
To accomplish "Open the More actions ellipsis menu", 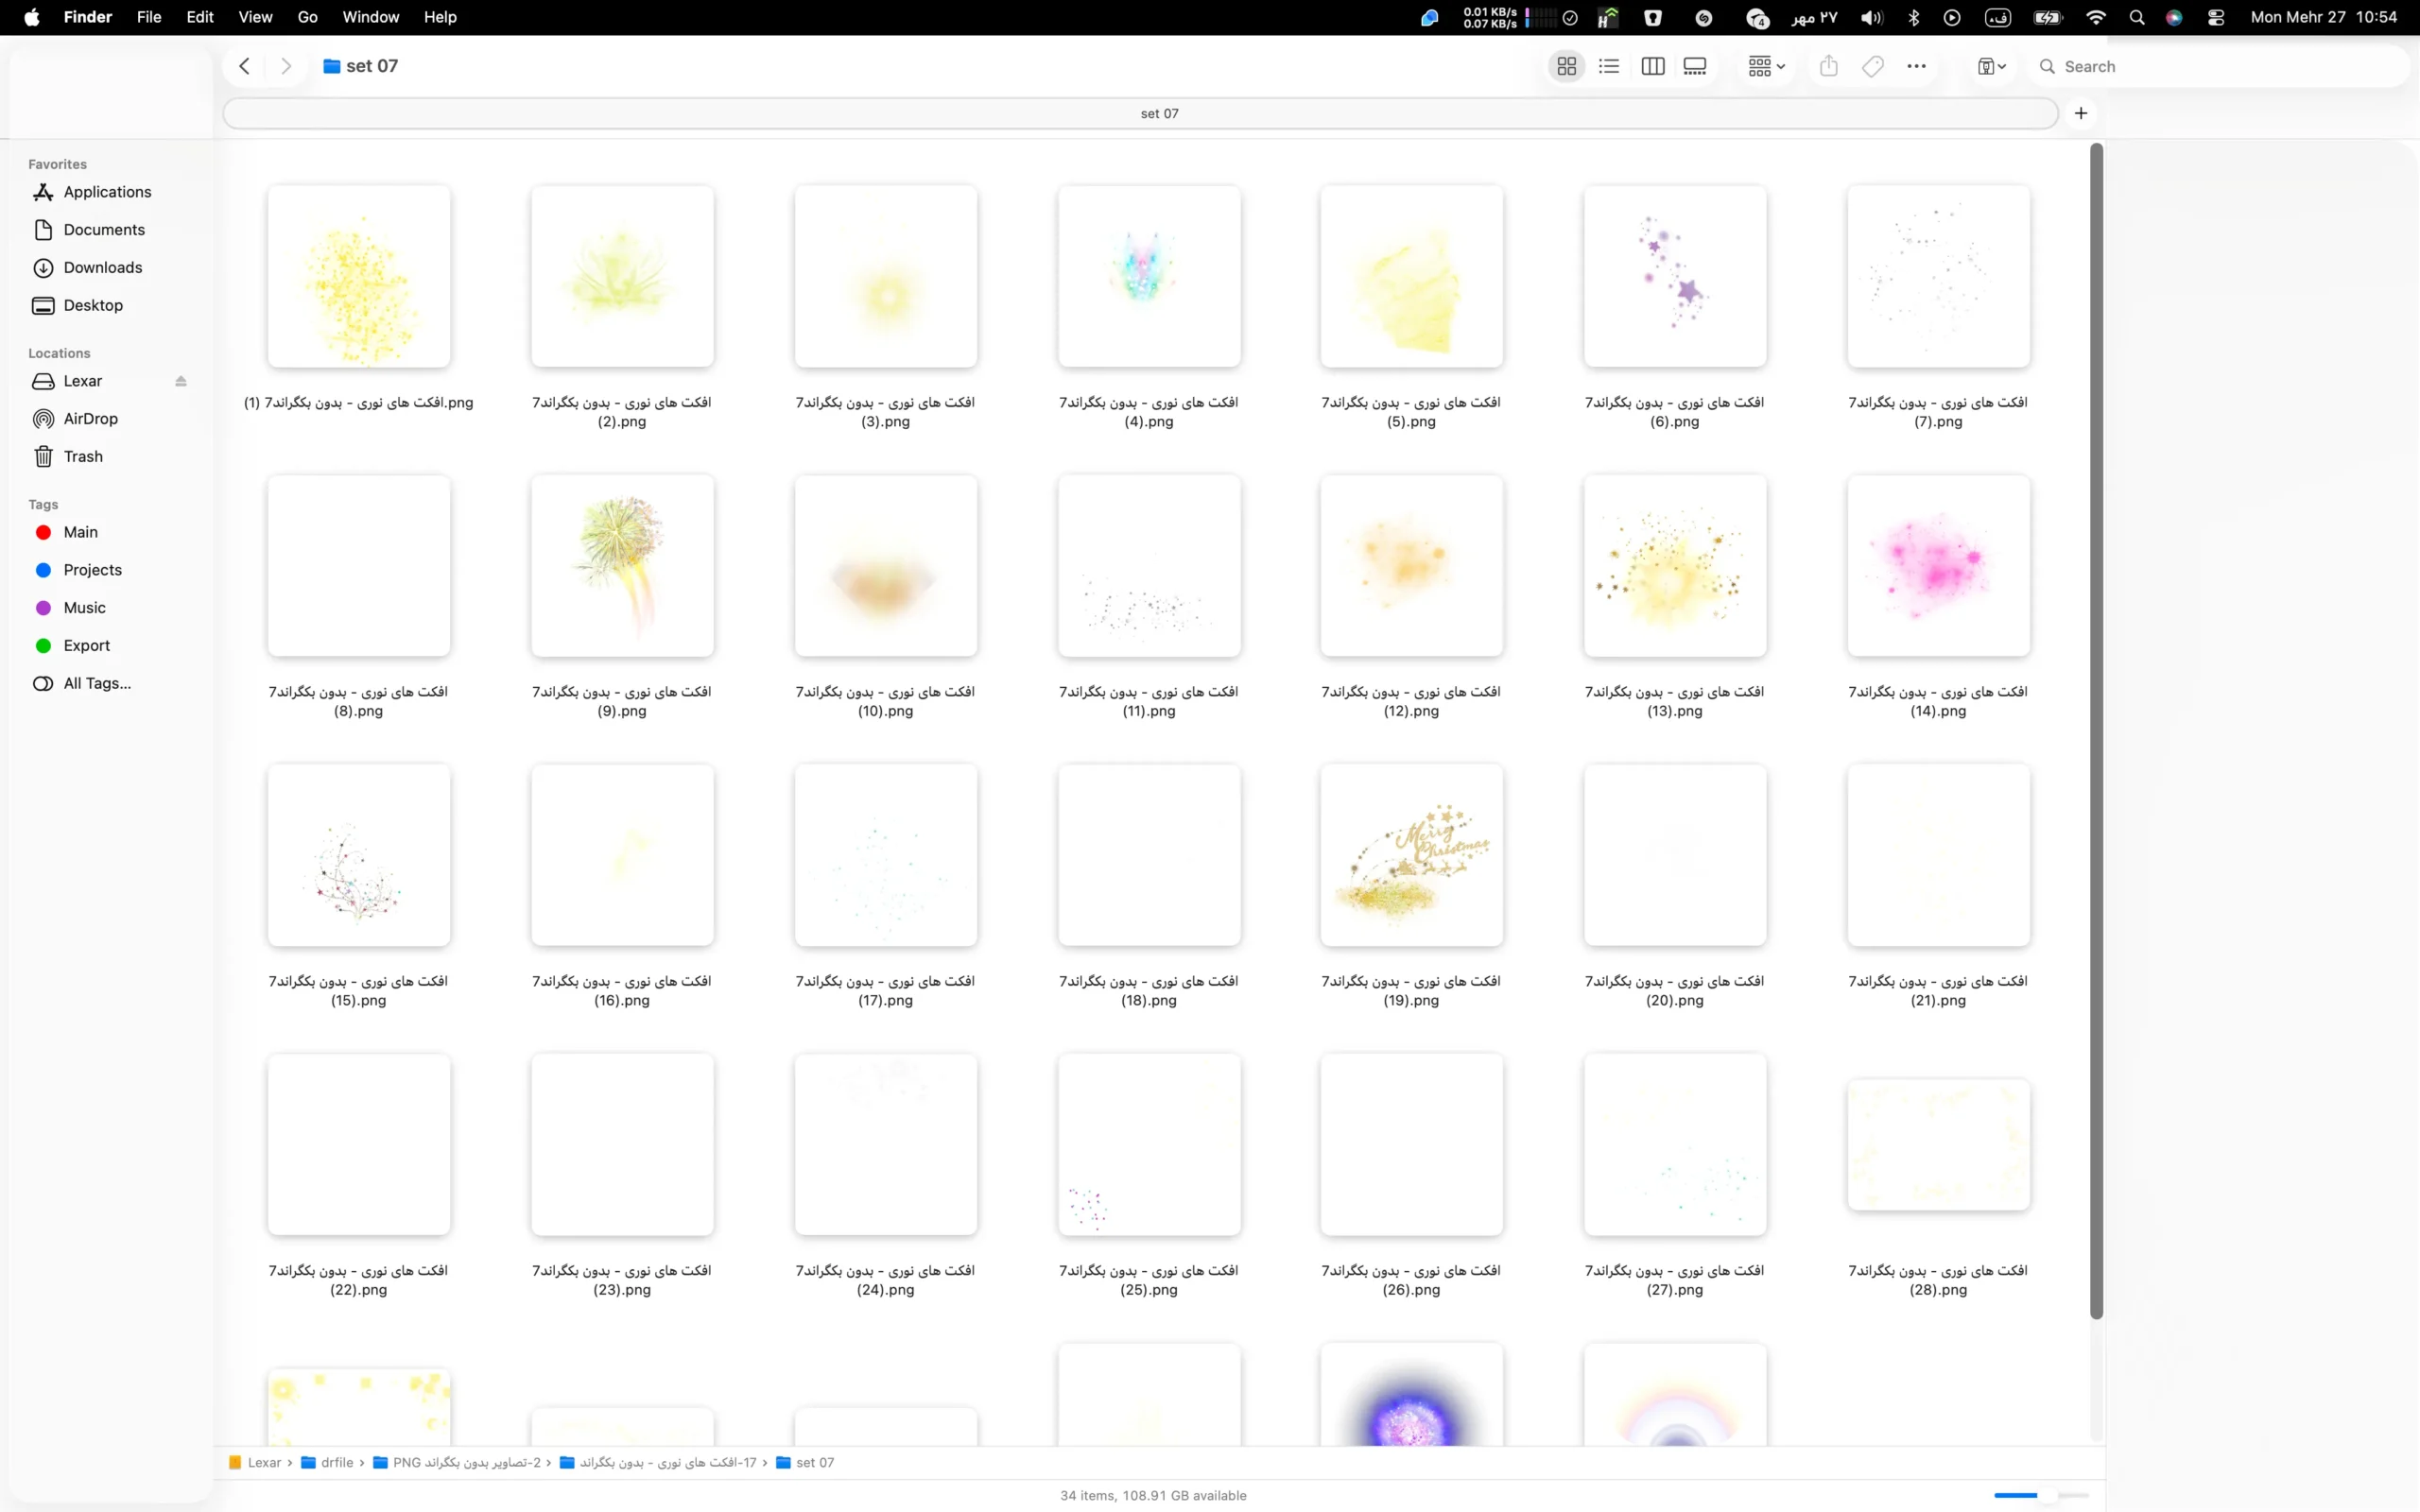I will tap(1916, 66).
